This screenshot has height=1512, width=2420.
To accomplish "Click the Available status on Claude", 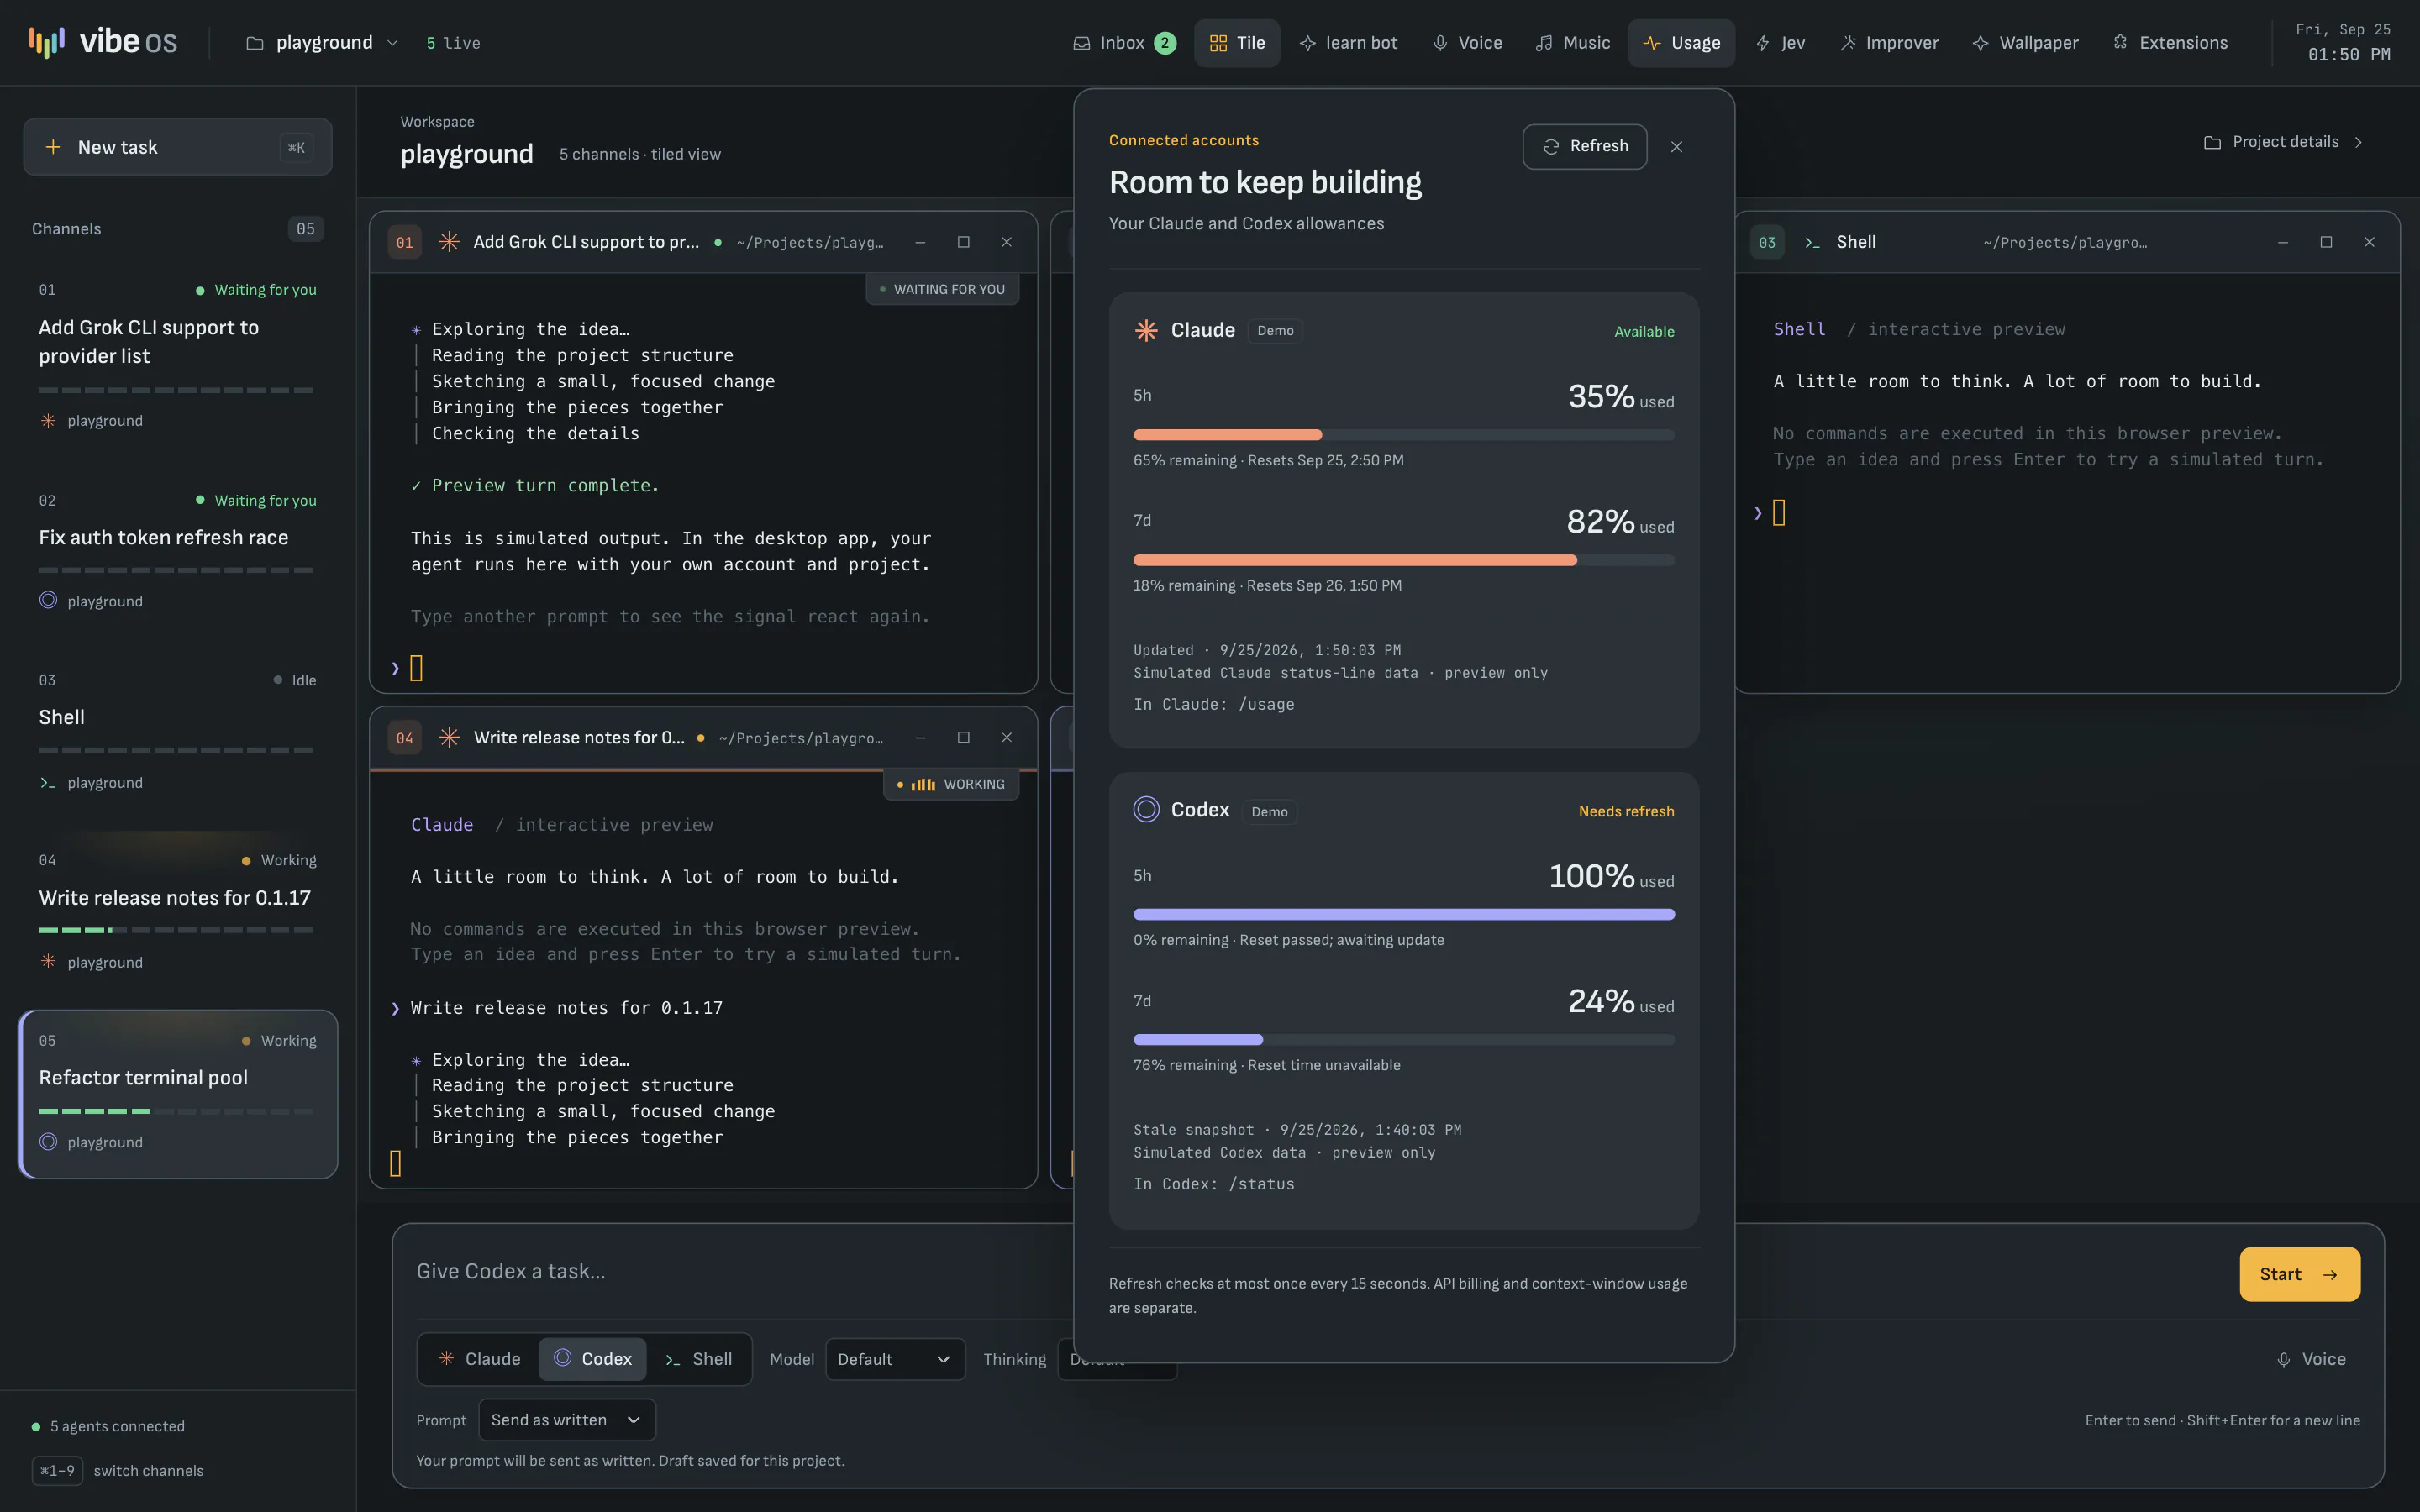I will click(1644, 332).
